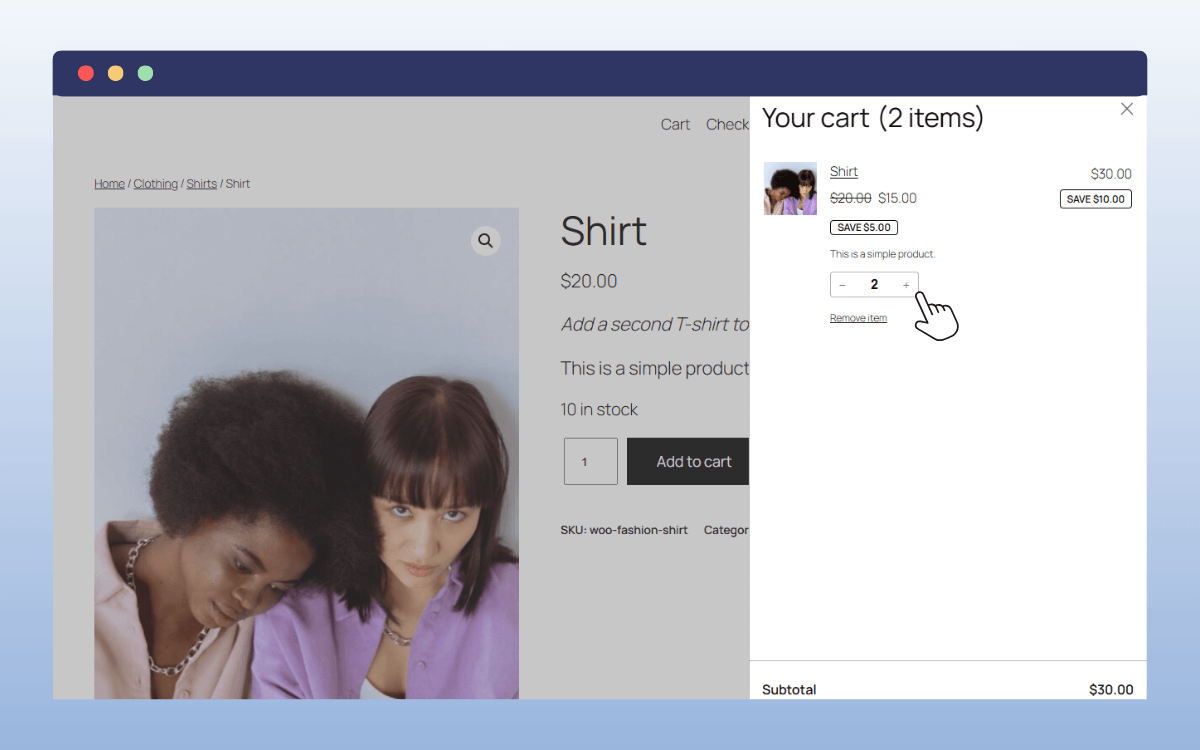Close the cart side panel
Image resolution: width=1200 pixels, height=750 pixels.
(x=1127, y=109)
